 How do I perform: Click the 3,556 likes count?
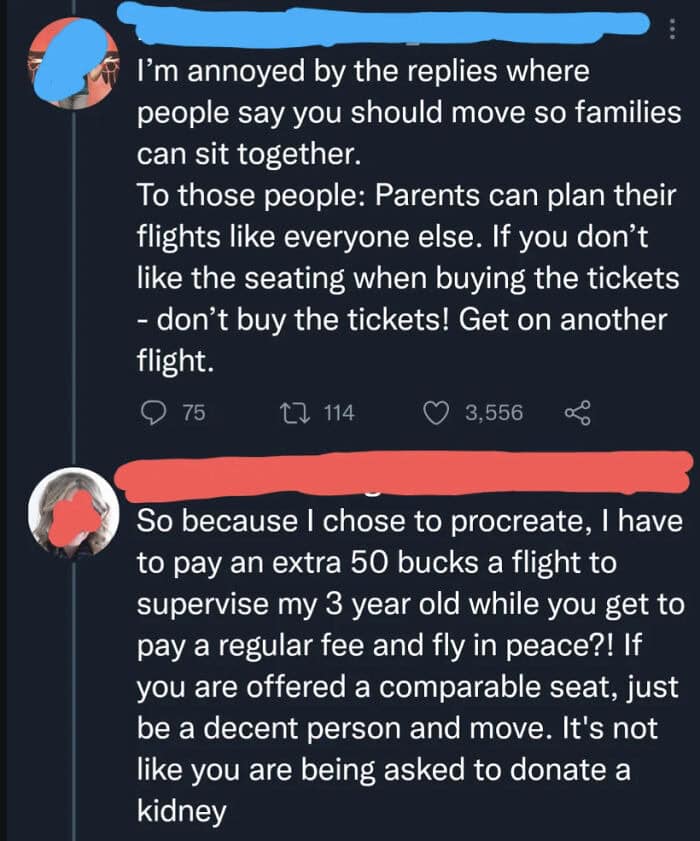pos(493,412)
